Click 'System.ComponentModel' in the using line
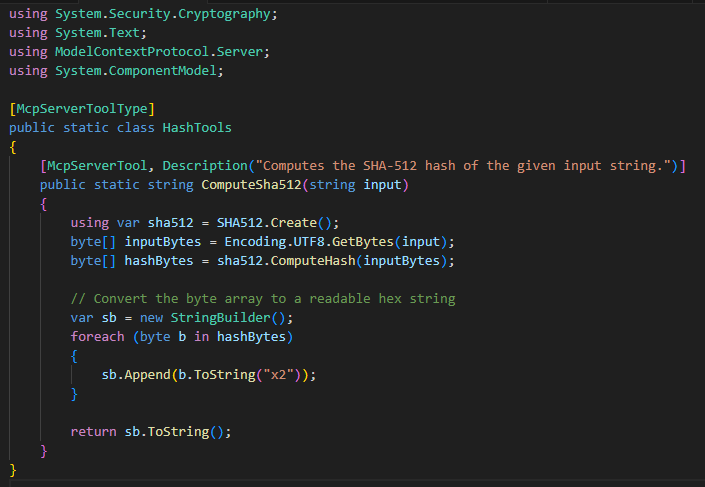The image size is (705, 487). [x=136, y=71]
